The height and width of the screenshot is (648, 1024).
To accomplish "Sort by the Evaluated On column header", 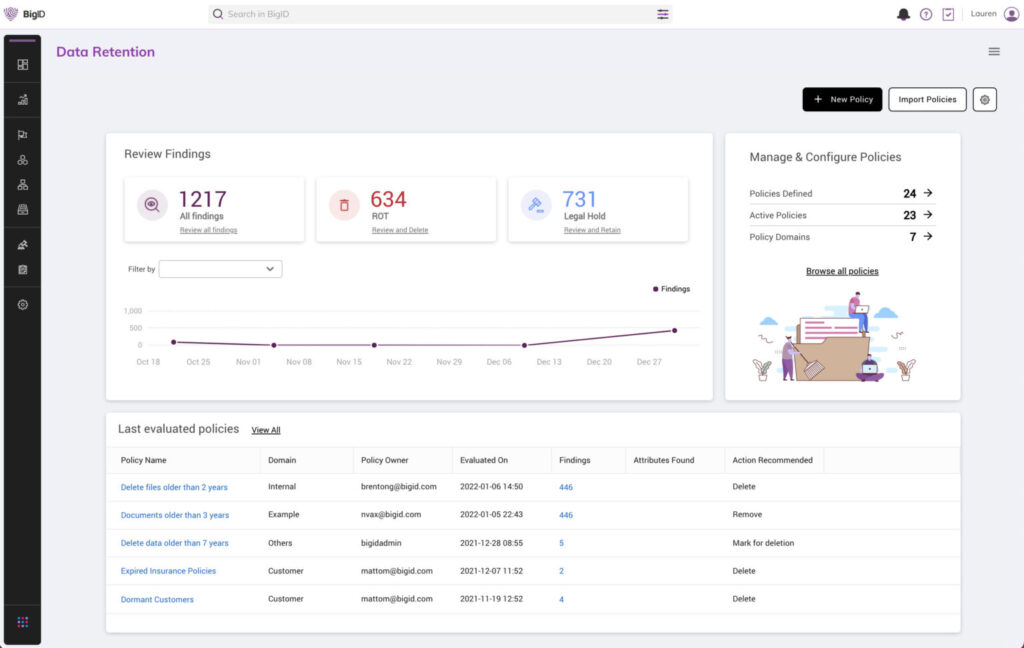I will (484, 460).
